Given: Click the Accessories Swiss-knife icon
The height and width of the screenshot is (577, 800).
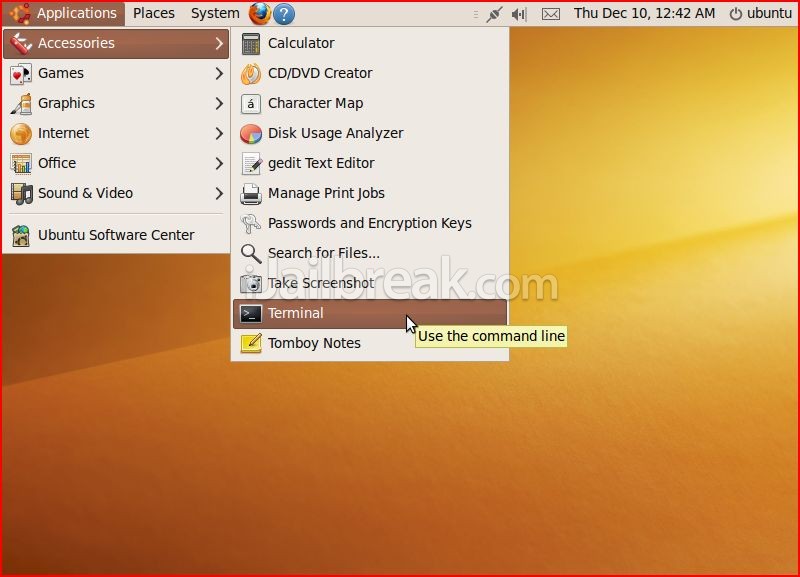Looking at the screenshot, I should point(21,43).
